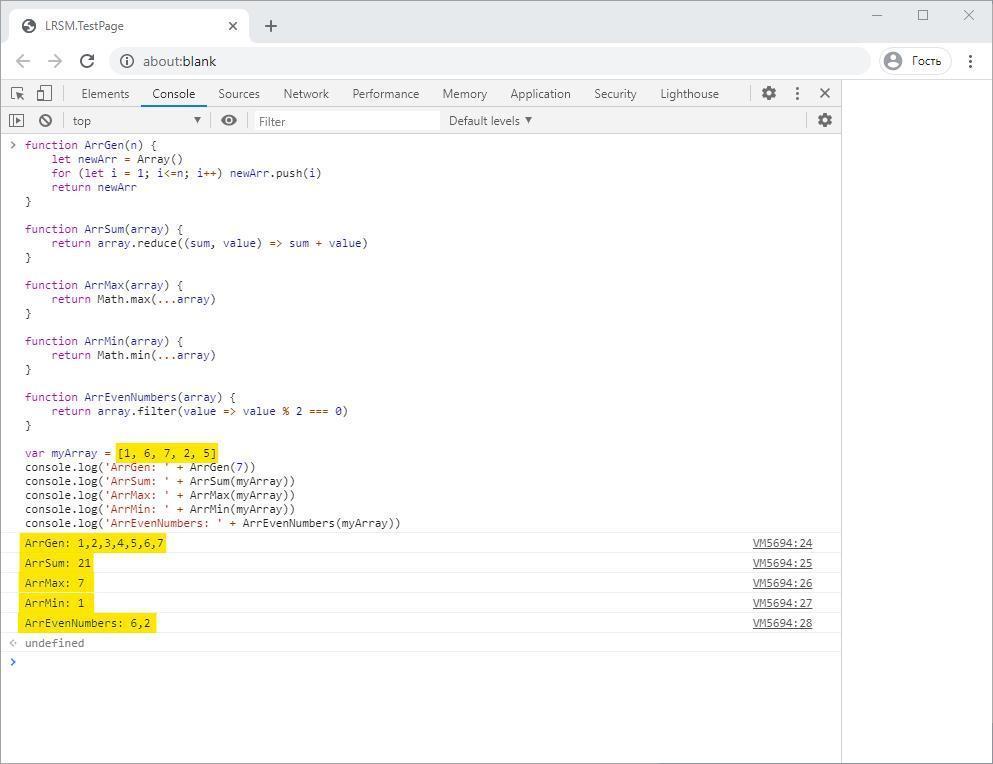This screenshot has width=993, height=764.
Task: Open the DevTools three-dot customize menu
Action: 797,93
